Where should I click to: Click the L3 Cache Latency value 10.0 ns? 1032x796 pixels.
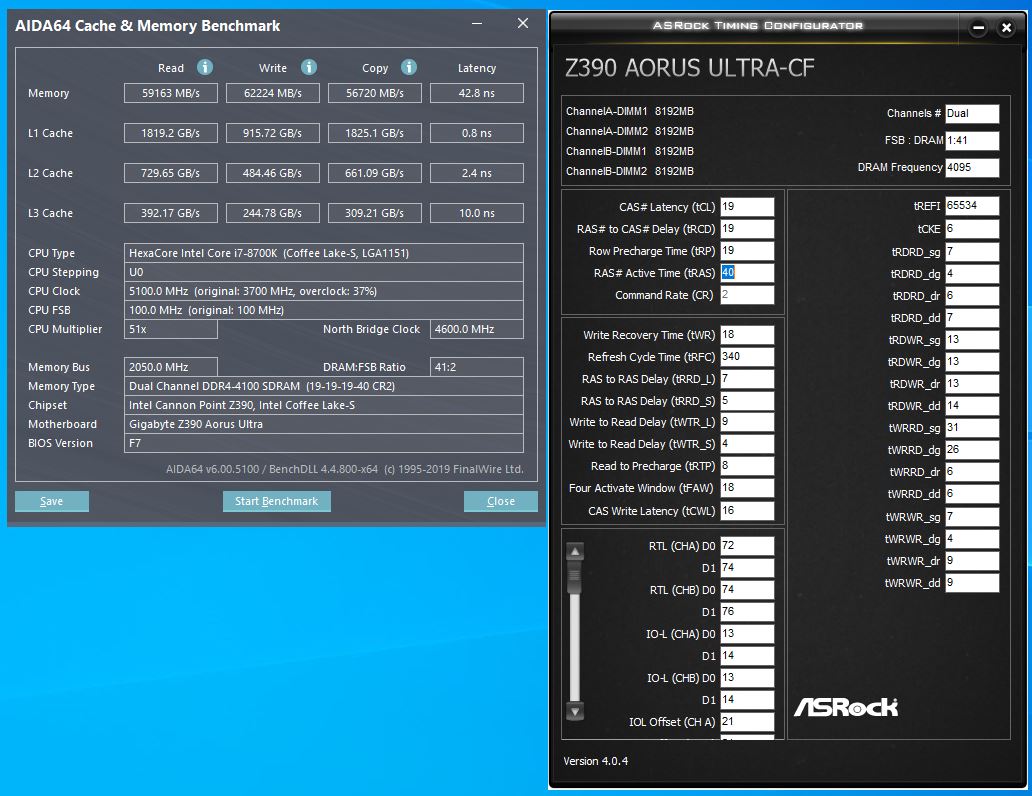point(477,213)
